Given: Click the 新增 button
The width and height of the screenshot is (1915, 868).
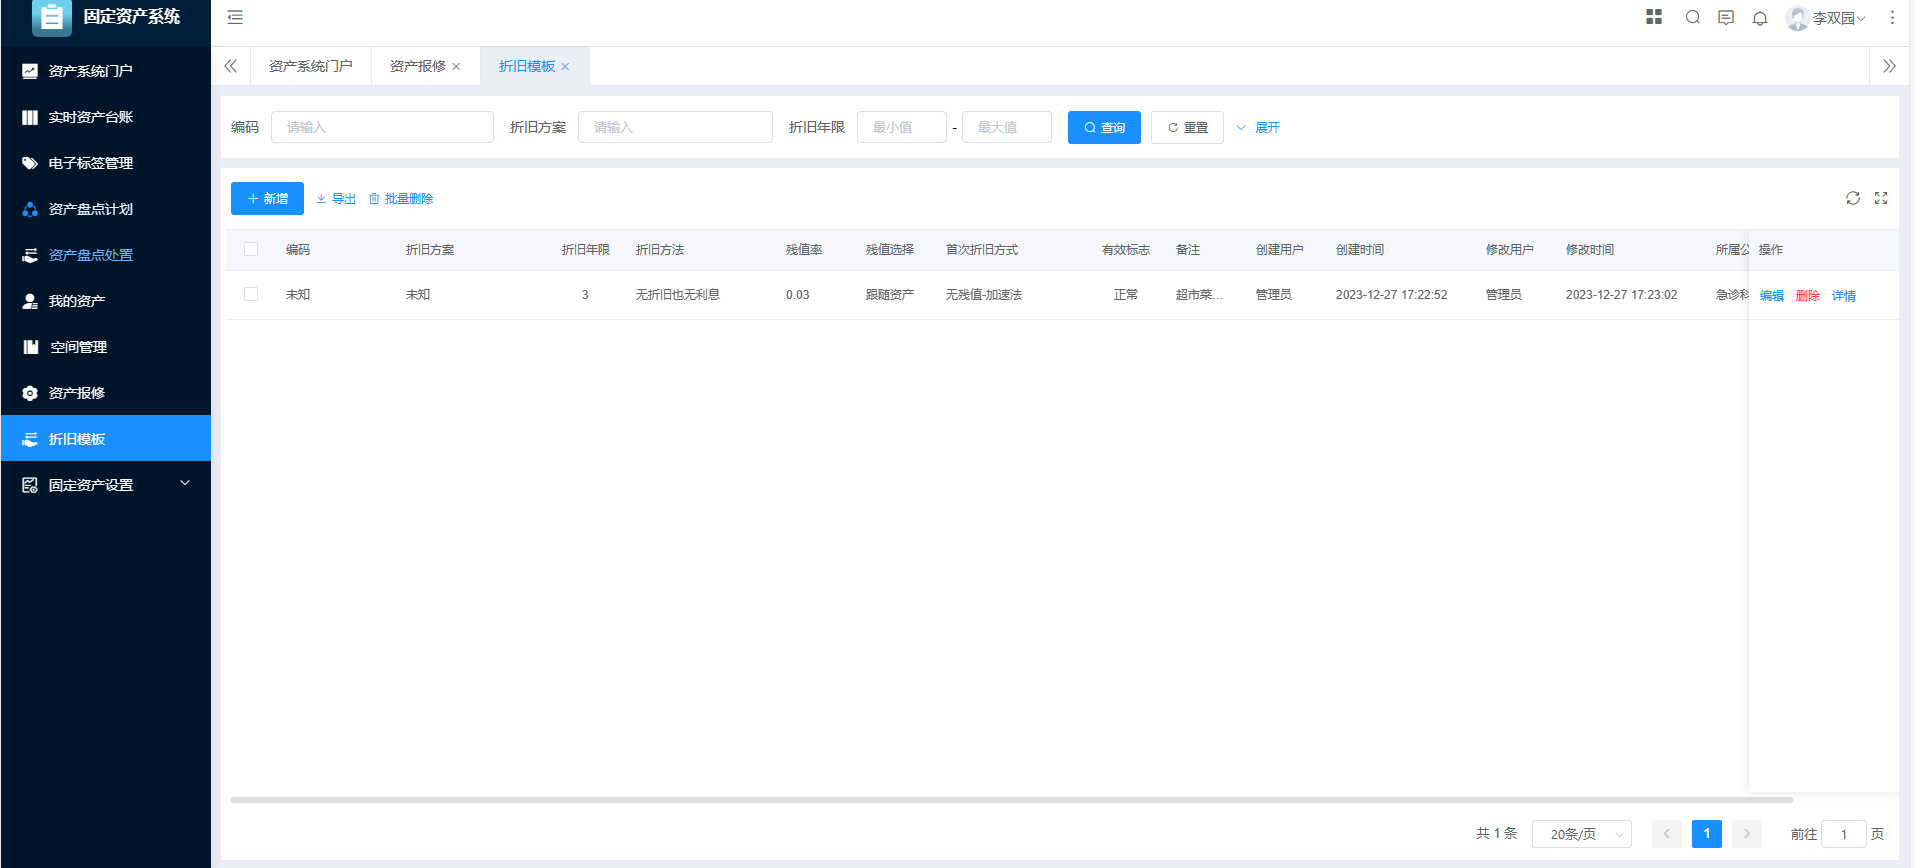Looking at the screenshot, I should (267, 198).
